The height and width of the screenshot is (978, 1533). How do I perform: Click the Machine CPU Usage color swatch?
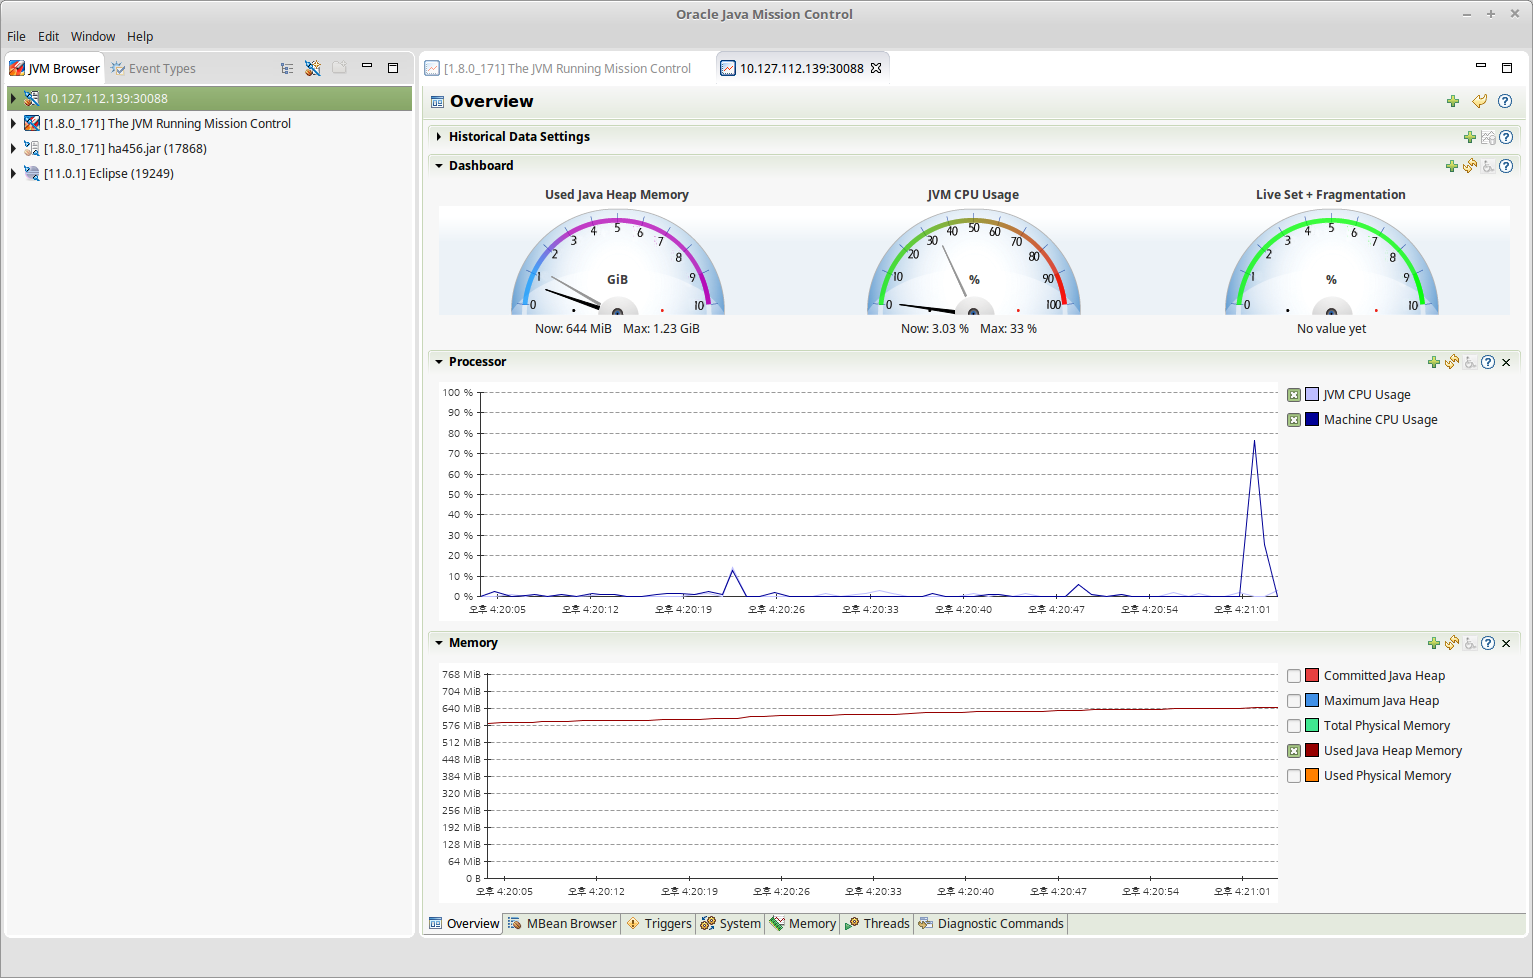click(1312, 420)
